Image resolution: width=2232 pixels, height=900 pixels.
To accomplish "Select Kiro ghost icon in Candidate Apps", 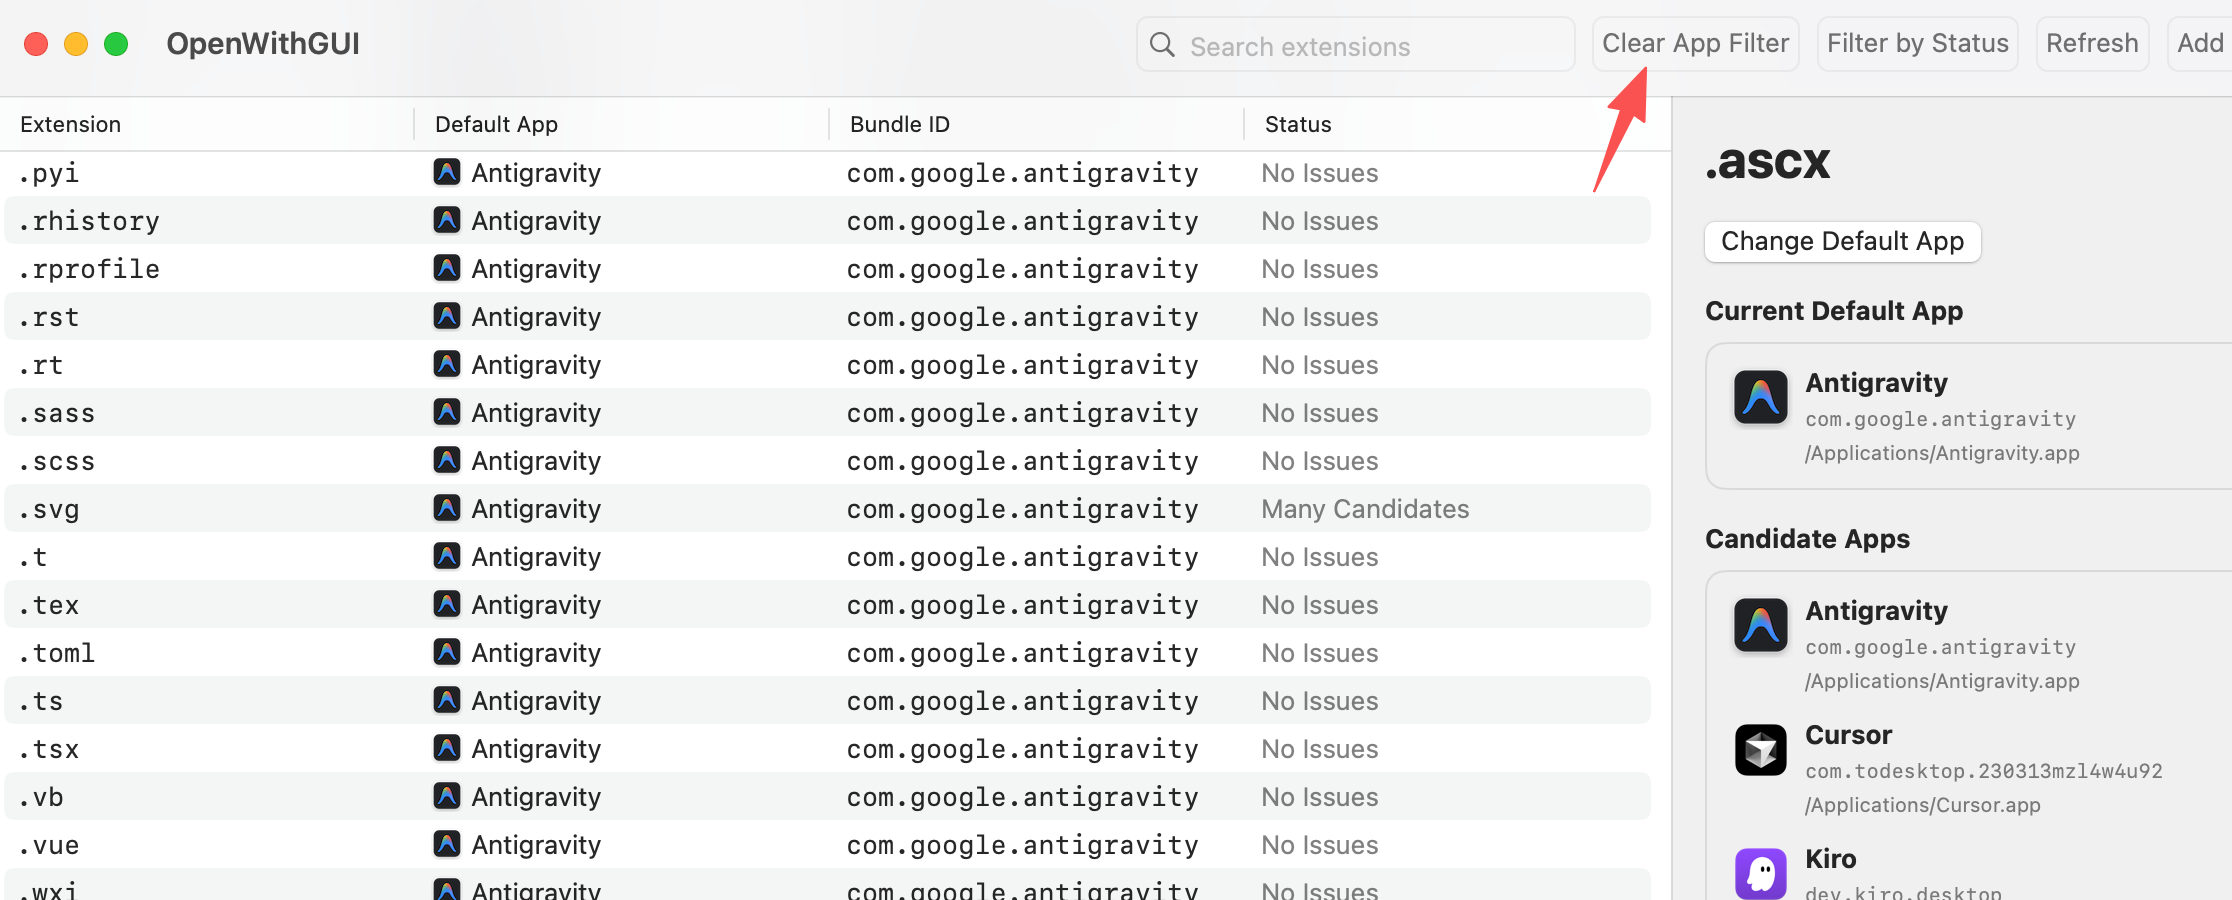I will point(1761,873).
